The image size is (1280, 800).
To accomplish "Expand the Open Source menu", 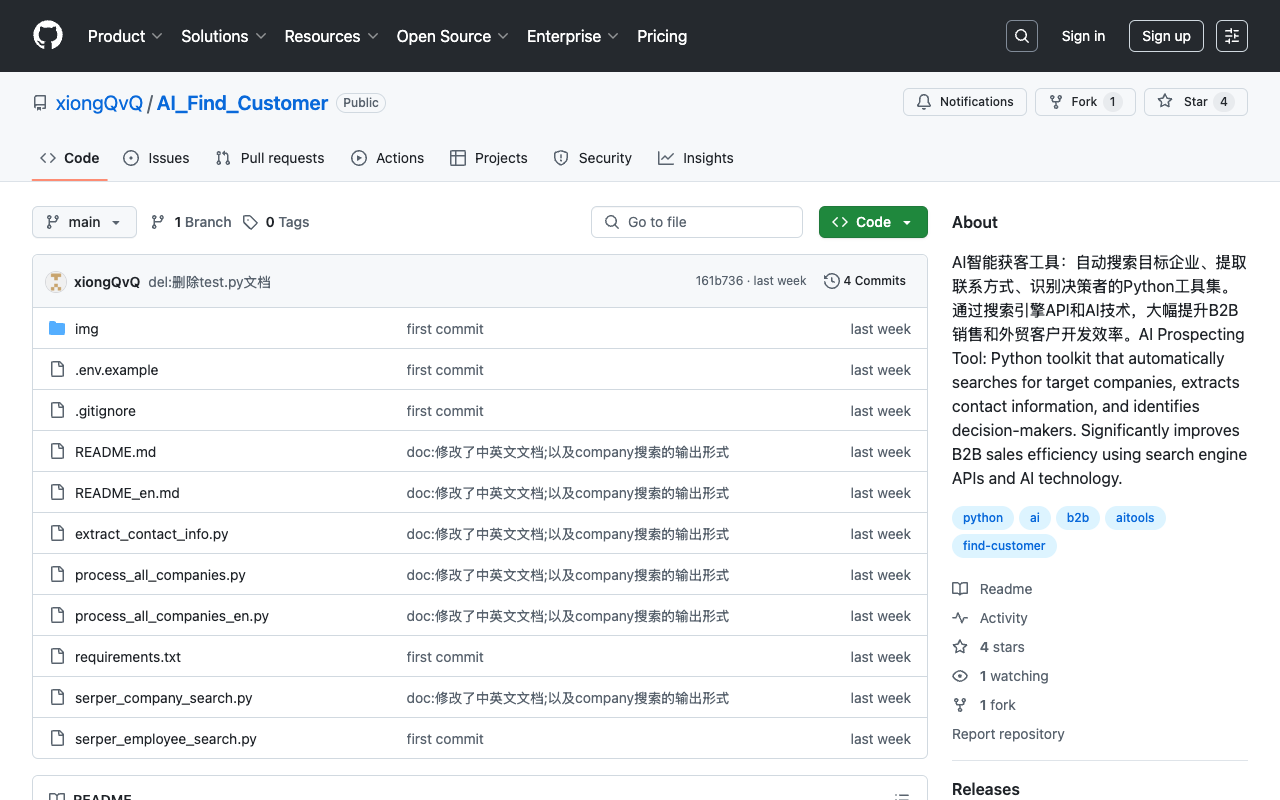I will tap(453, 36).
